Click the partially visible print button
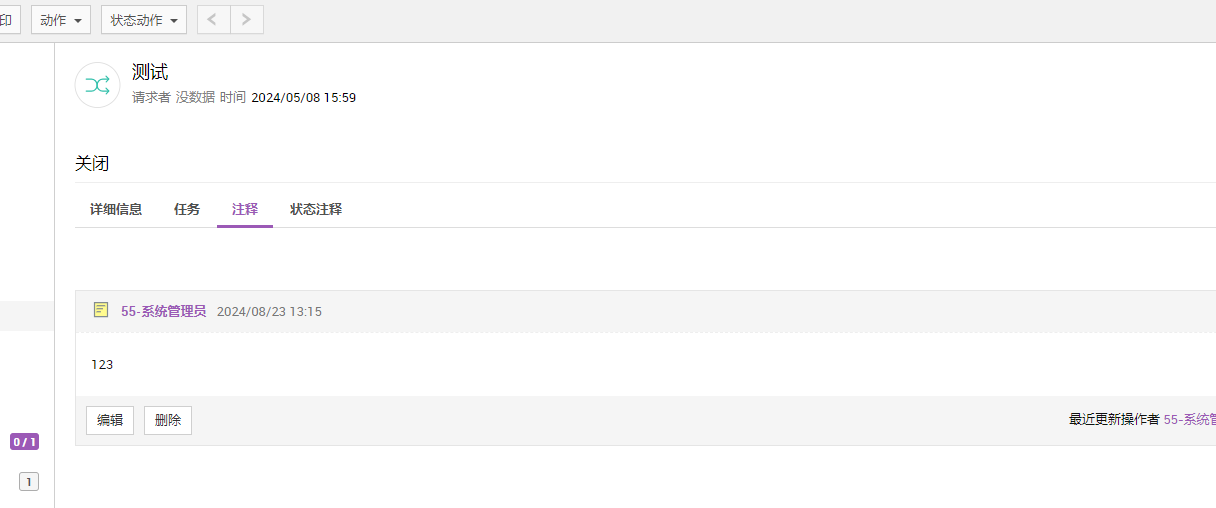This screenshot has height=508, width=1216. click(7, 20)
